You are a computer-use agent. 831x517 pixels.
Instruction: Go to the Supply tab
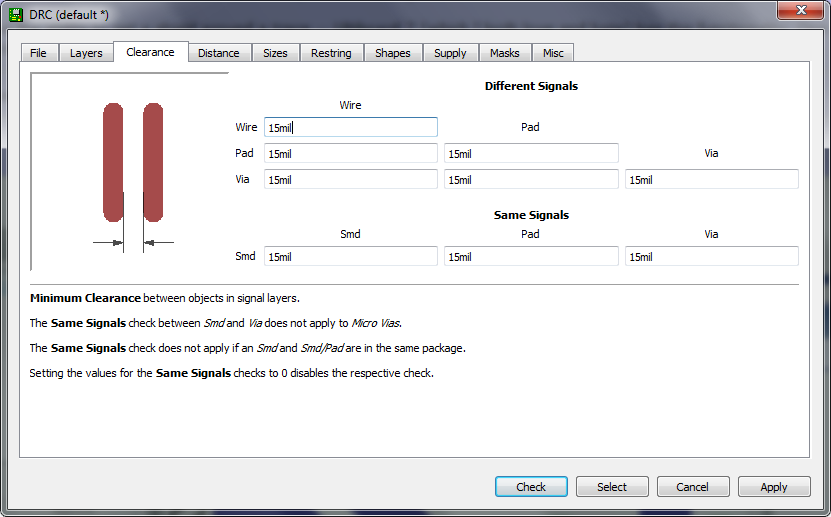click(x=450, y=53)
